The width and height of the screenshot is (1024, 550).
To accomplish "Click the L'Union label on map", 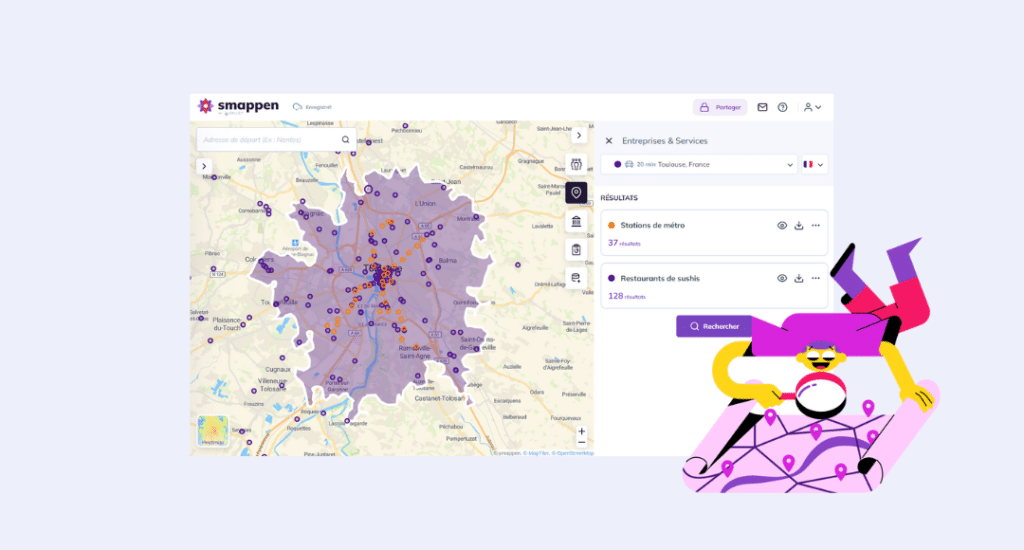I will click(x=425, y=203).
